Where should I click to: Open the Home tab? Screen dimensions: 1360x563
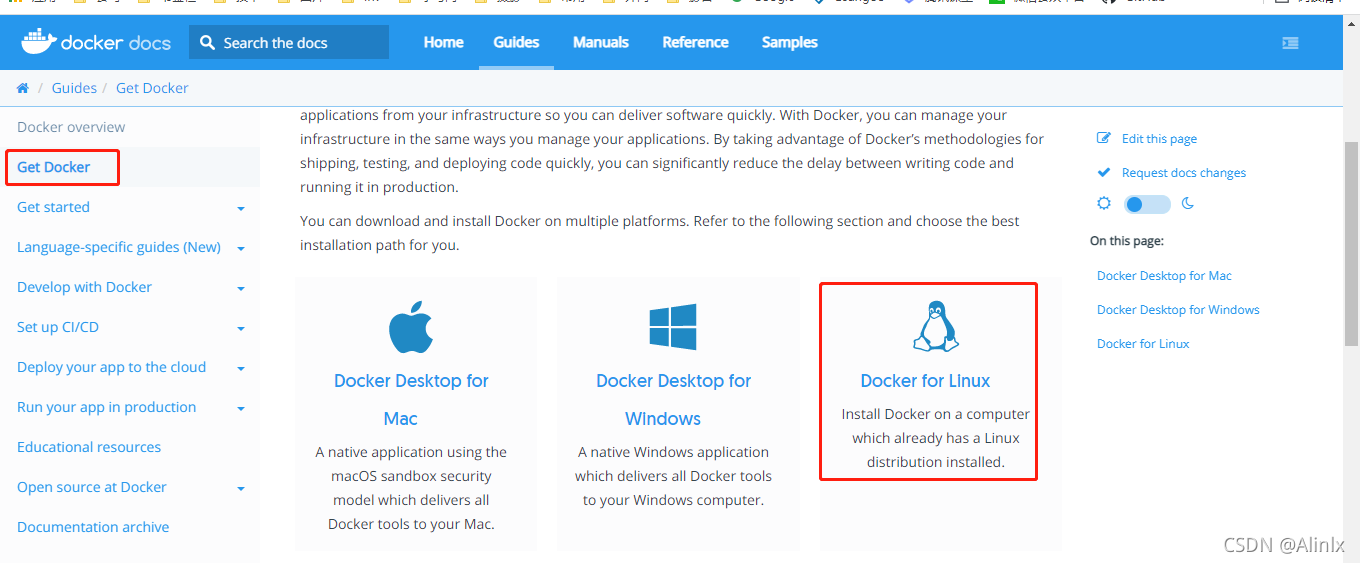[443, 42]
